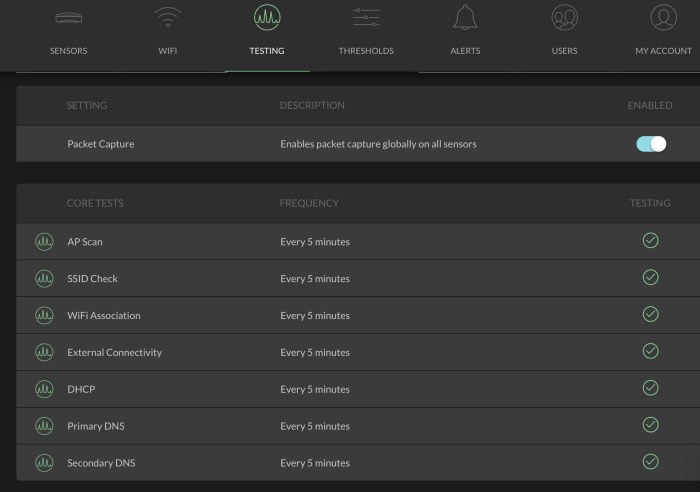Disable the Packet Capture toggle

651,144
